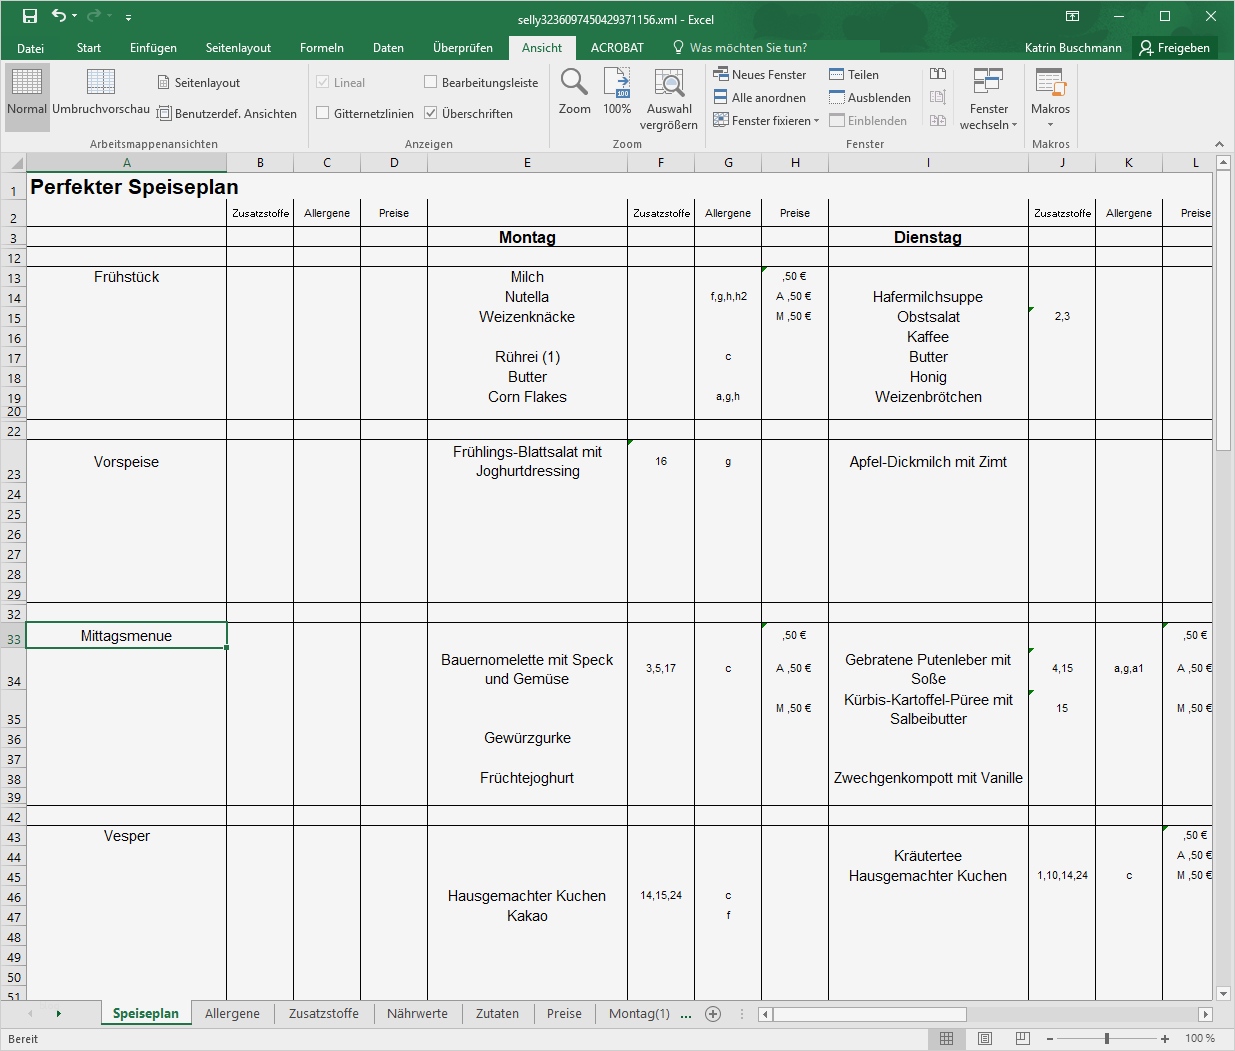This screenshot has width=1235, height=1051.
Task: Click Ausblenden to hide window
Action: click(x=869, y=98)
